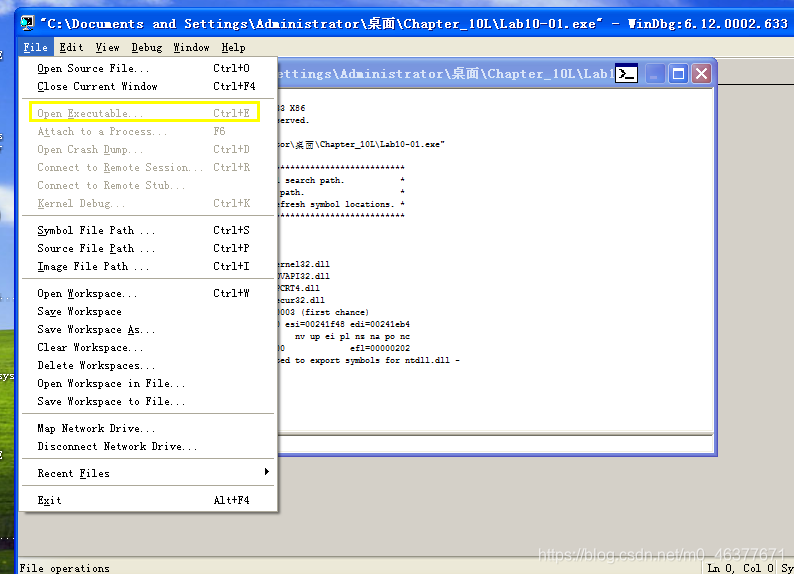This screenshot has height=574, width=794.
Task: Select Save Workspace As entry
Action: click(148, 330)
